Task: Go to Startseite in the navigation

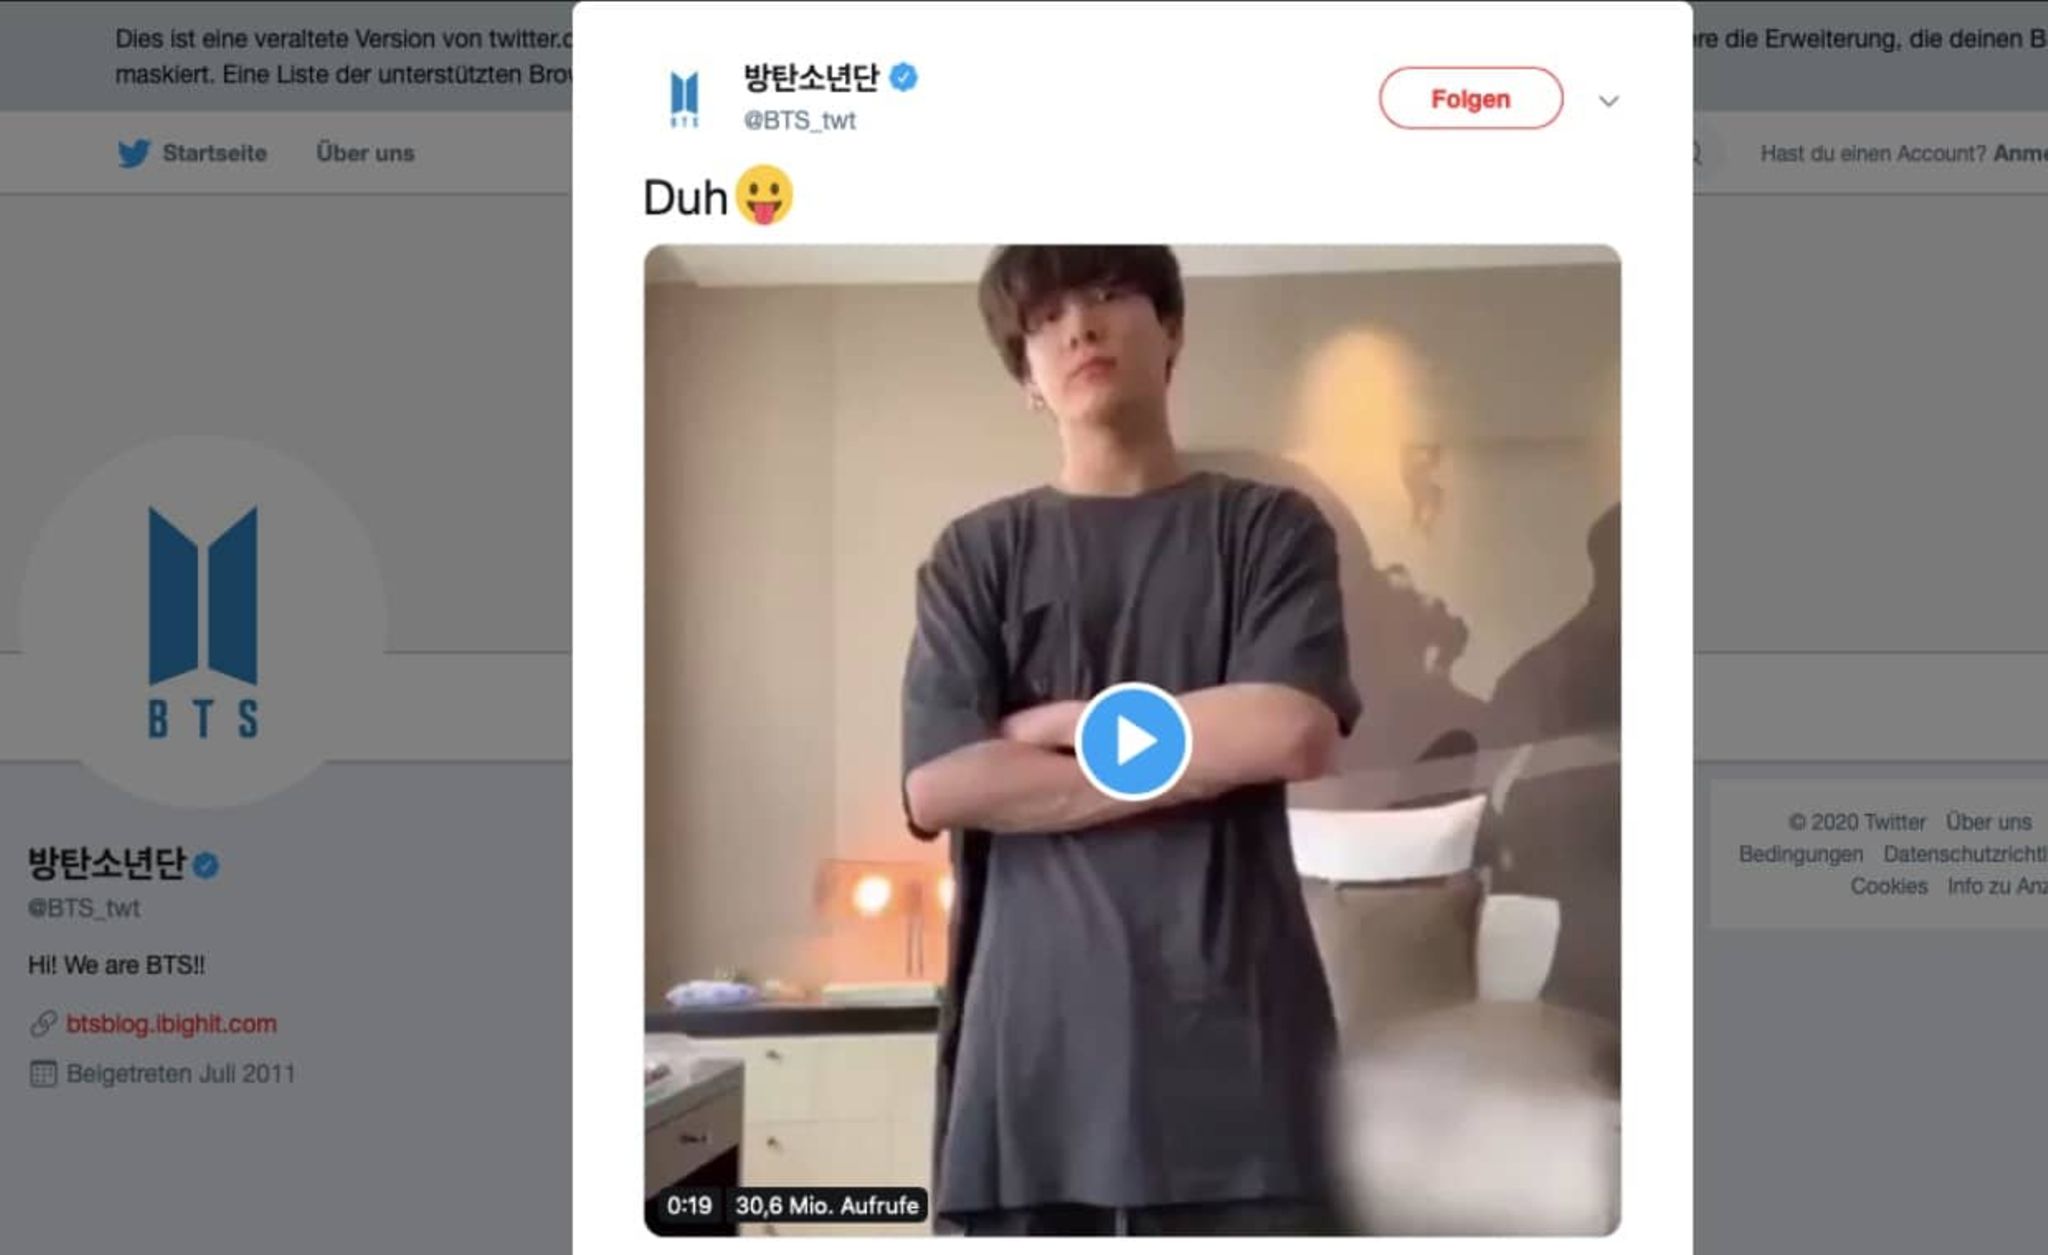Action: point(214,153)
